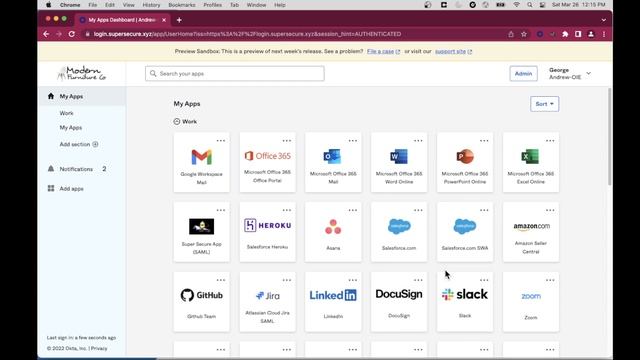Open macOS Spotlight search icon
Image resolution: width=640 pixels, height=360 pixels.
click(530, 5)
